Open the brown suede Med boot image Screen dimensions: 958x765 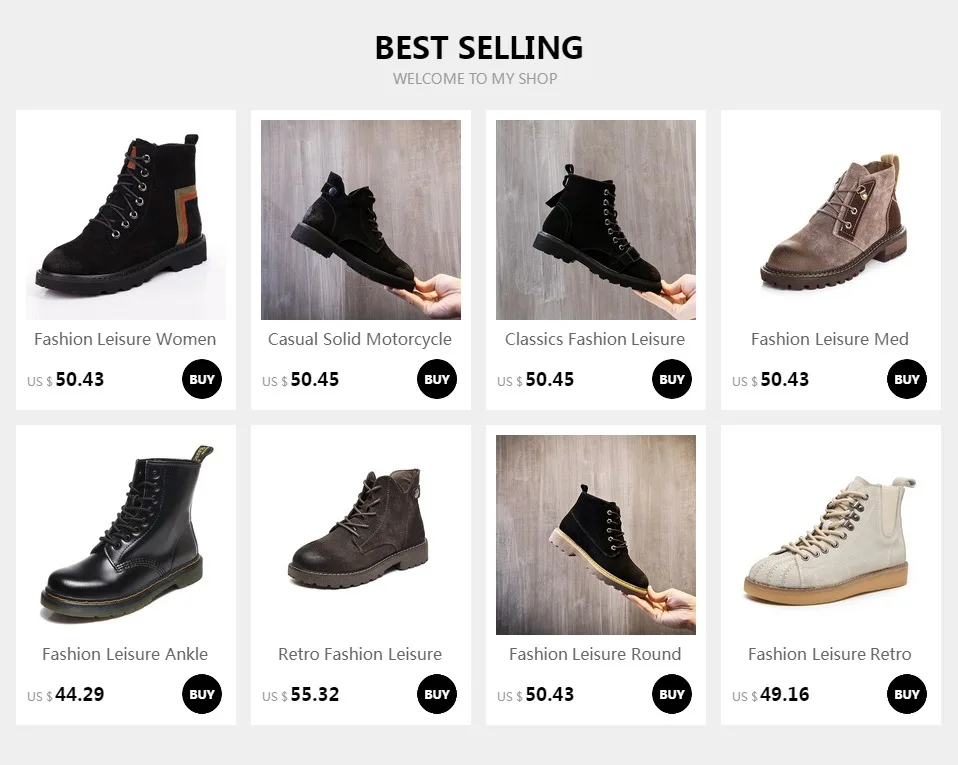click(831, 219)
